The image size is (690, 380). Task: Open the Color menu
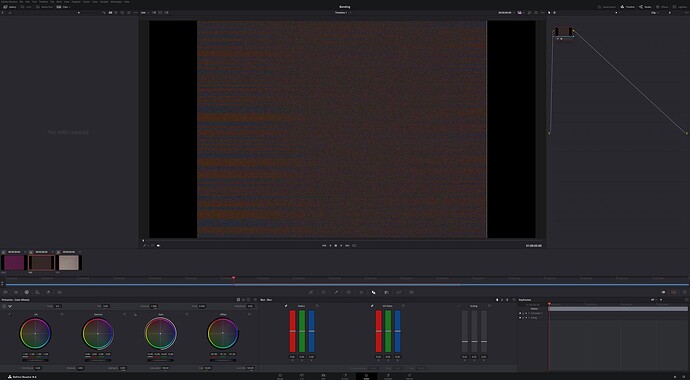click(95, 2)
